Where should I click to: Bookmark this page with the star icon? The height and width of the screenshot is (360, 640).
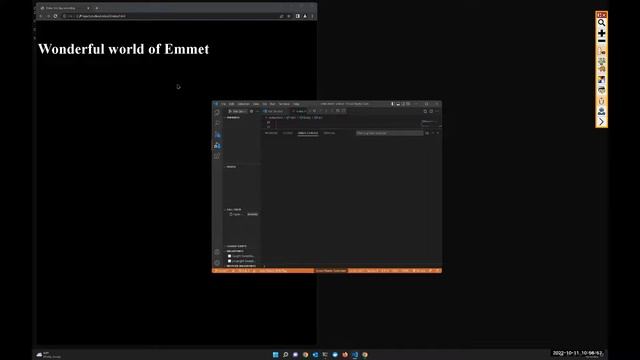click(x=289, y=16)
